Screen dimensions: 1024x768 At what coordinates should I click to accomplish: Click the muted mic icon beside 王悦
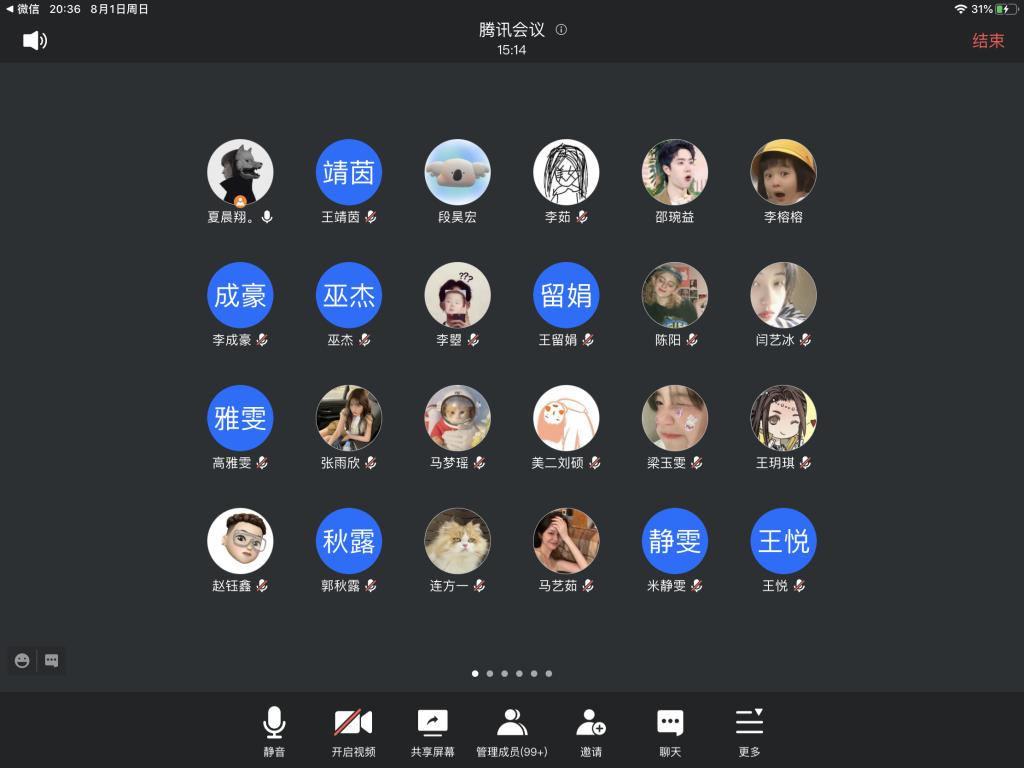(x=799, y=586)
